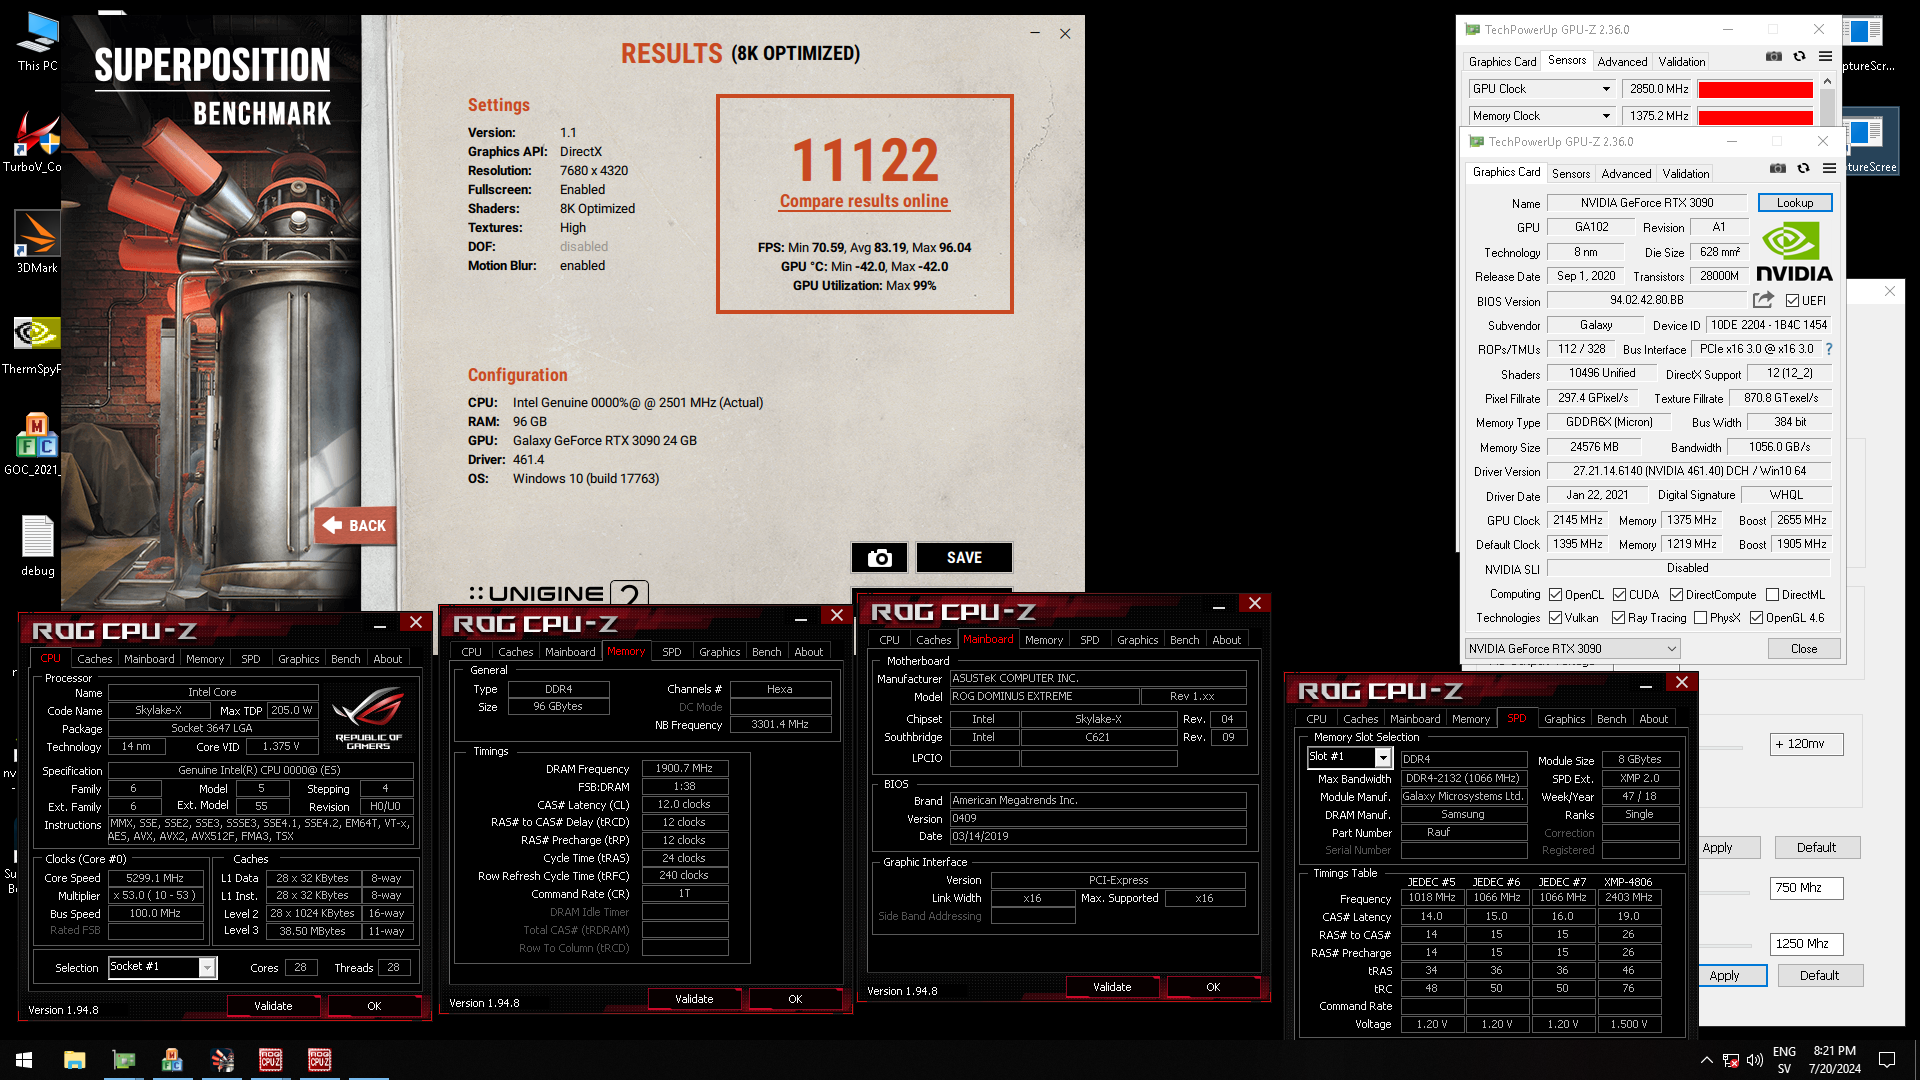Click the 1250 Mhz slider track
Screen dimensions: 1920x1080
1724,944
